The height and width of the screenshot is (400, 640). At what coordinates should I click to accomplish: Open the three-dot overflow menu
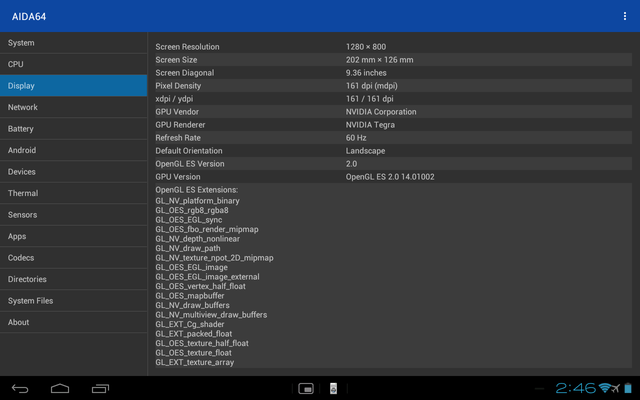(x=624, y=16)
